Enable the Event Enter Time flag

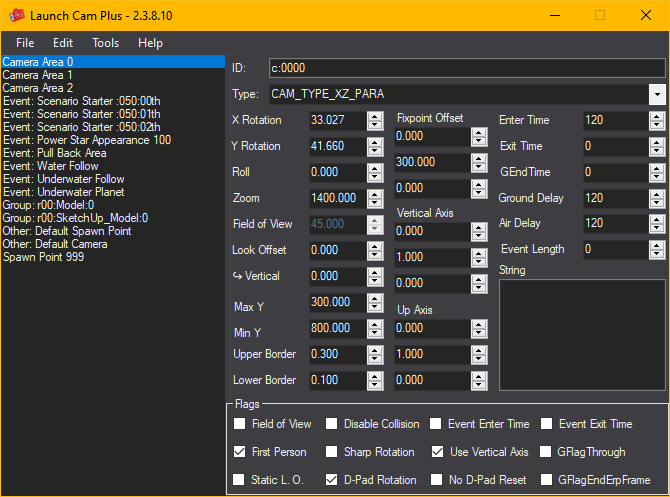[x=435, y=423]
